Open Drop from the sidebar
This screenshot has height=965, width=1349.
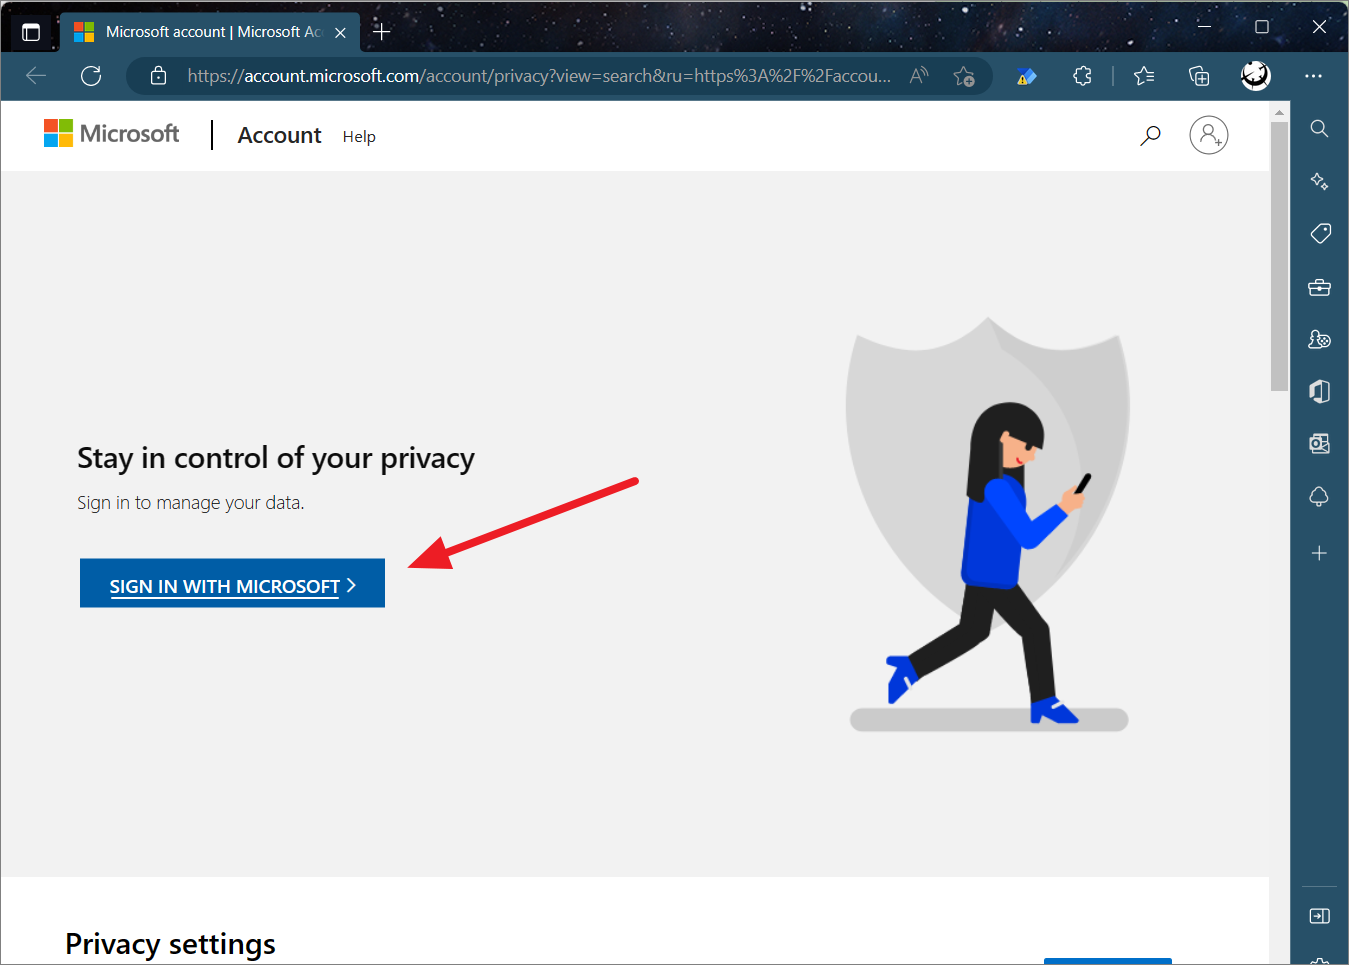tap(1319, 496)
